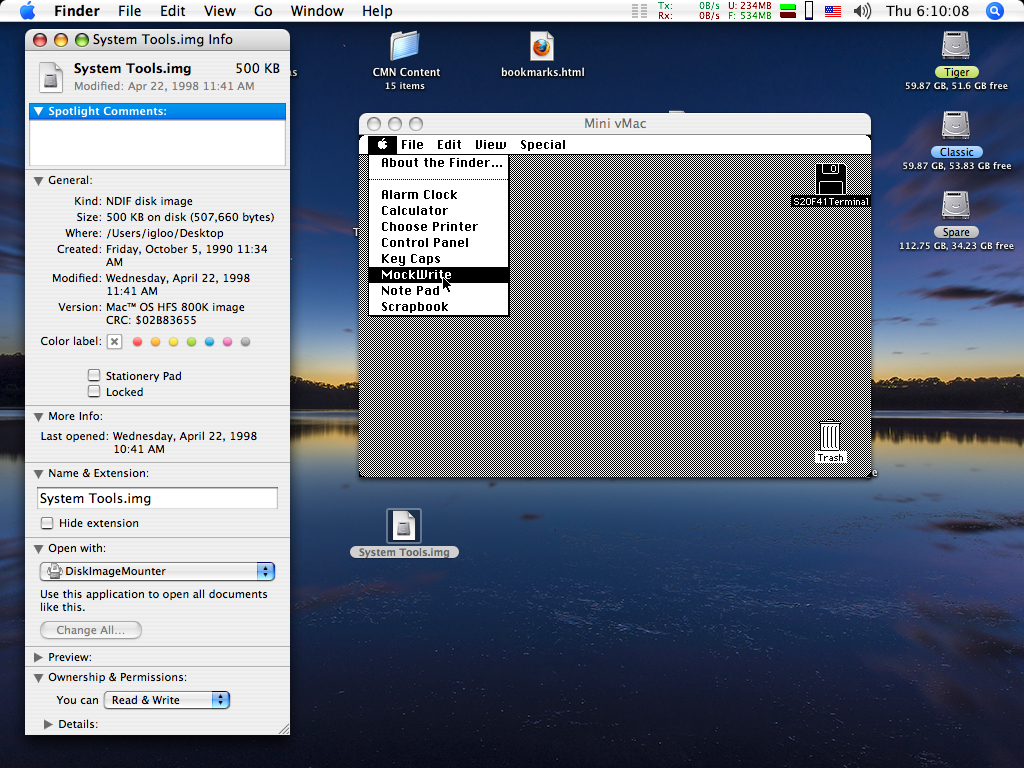1024x768 pixels.
Task: Choose Key Caps from the Apple menu
Action: point(438,259)
